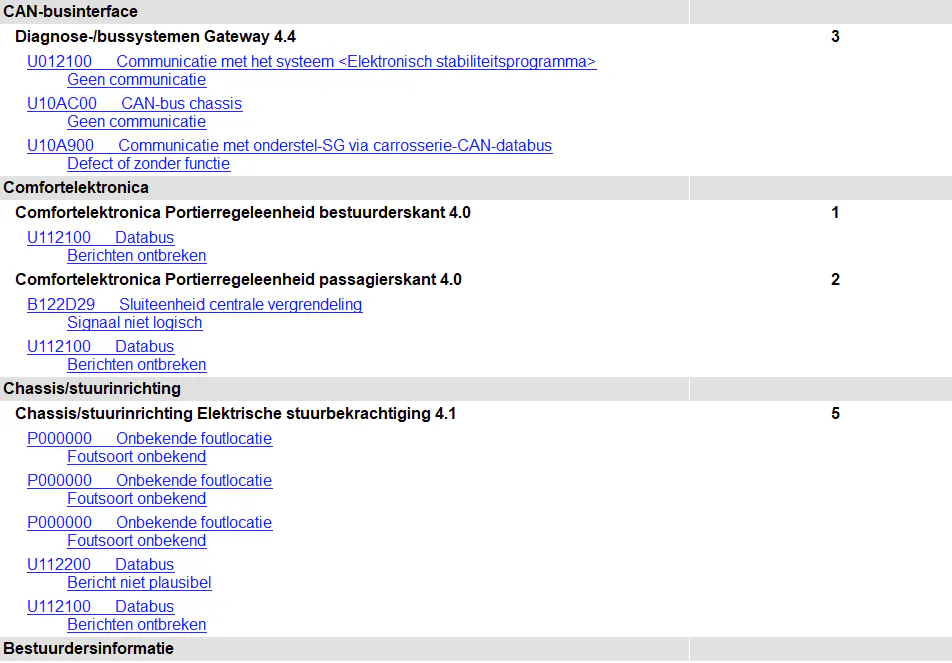Click the Bestuurdersinformatie section header
The height and width of the screenshot is (663, 952).
(x=88, y=649)
